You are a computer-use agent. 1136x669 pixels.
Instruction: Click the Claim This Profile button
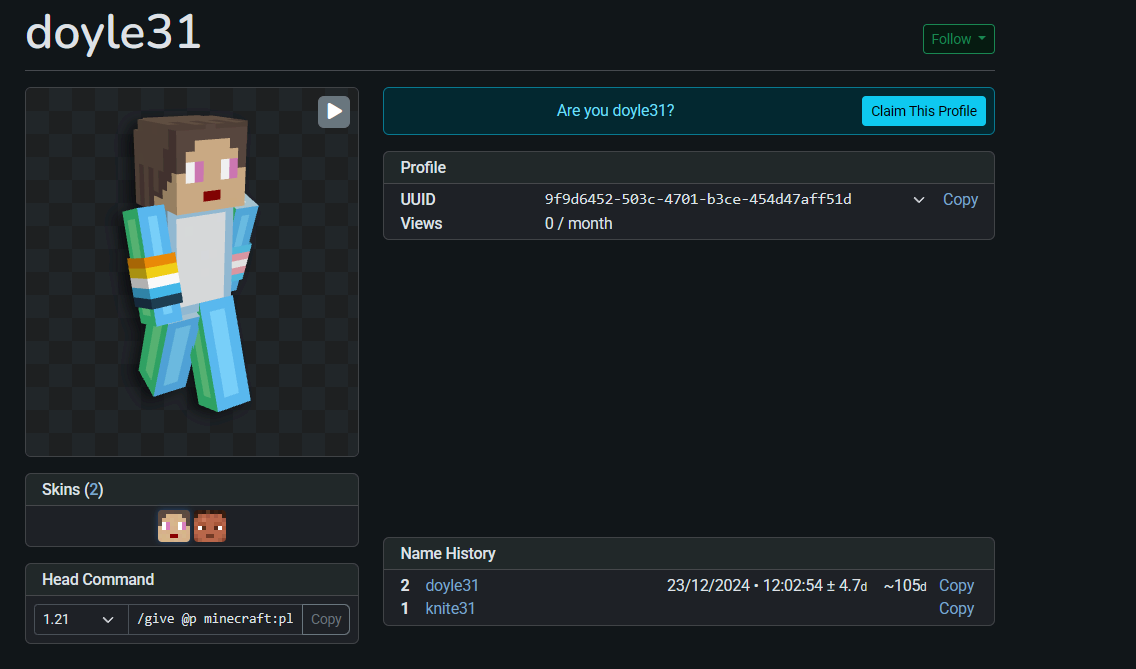pos(923,111)
